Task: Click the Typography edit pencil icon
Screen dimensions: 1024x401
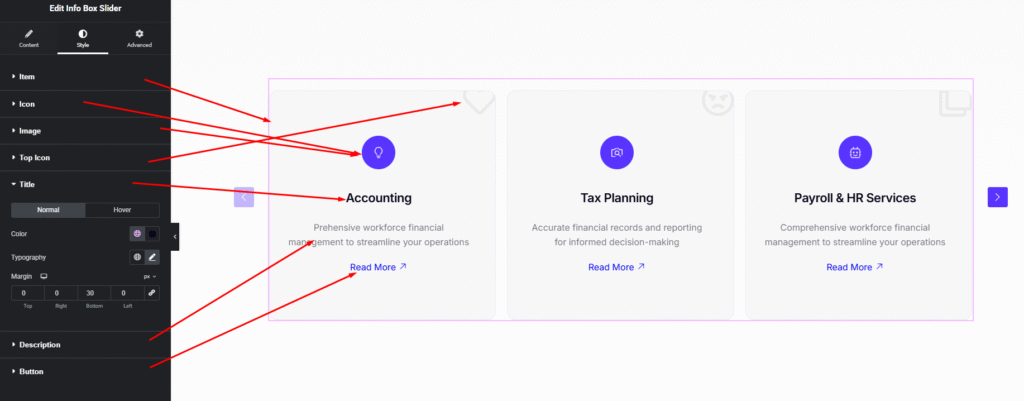Action: [152, 257]
